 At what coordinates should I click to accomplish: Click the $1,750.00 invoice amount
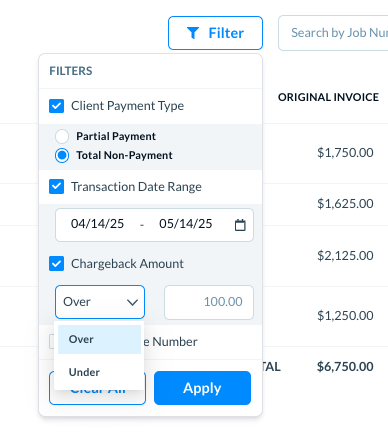pos(345,153)
